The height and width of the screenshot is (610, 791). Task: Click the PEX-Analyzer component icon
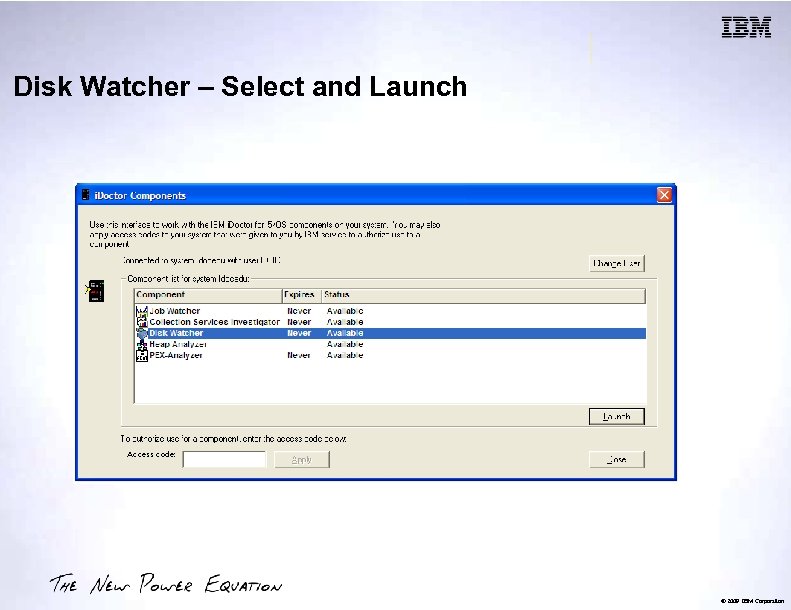point(142,355)
